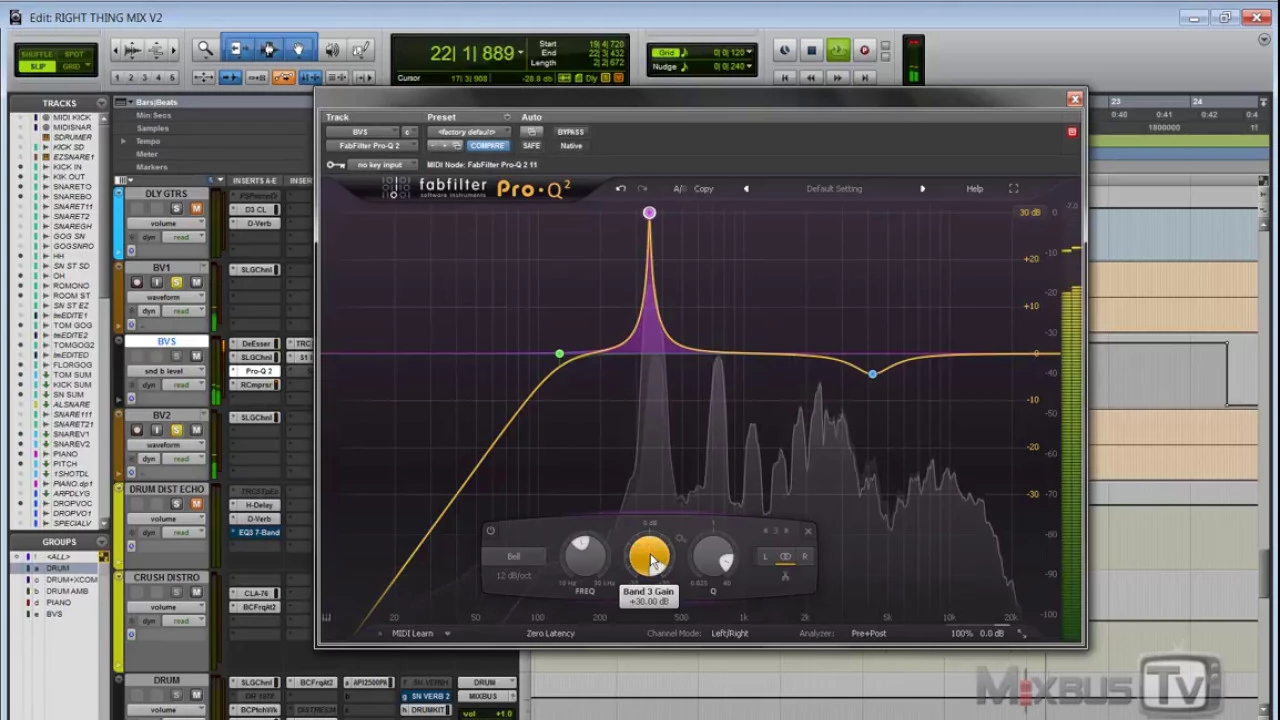
Task: Toggle the plugin power button on band panel
Action: click(490, 531)
